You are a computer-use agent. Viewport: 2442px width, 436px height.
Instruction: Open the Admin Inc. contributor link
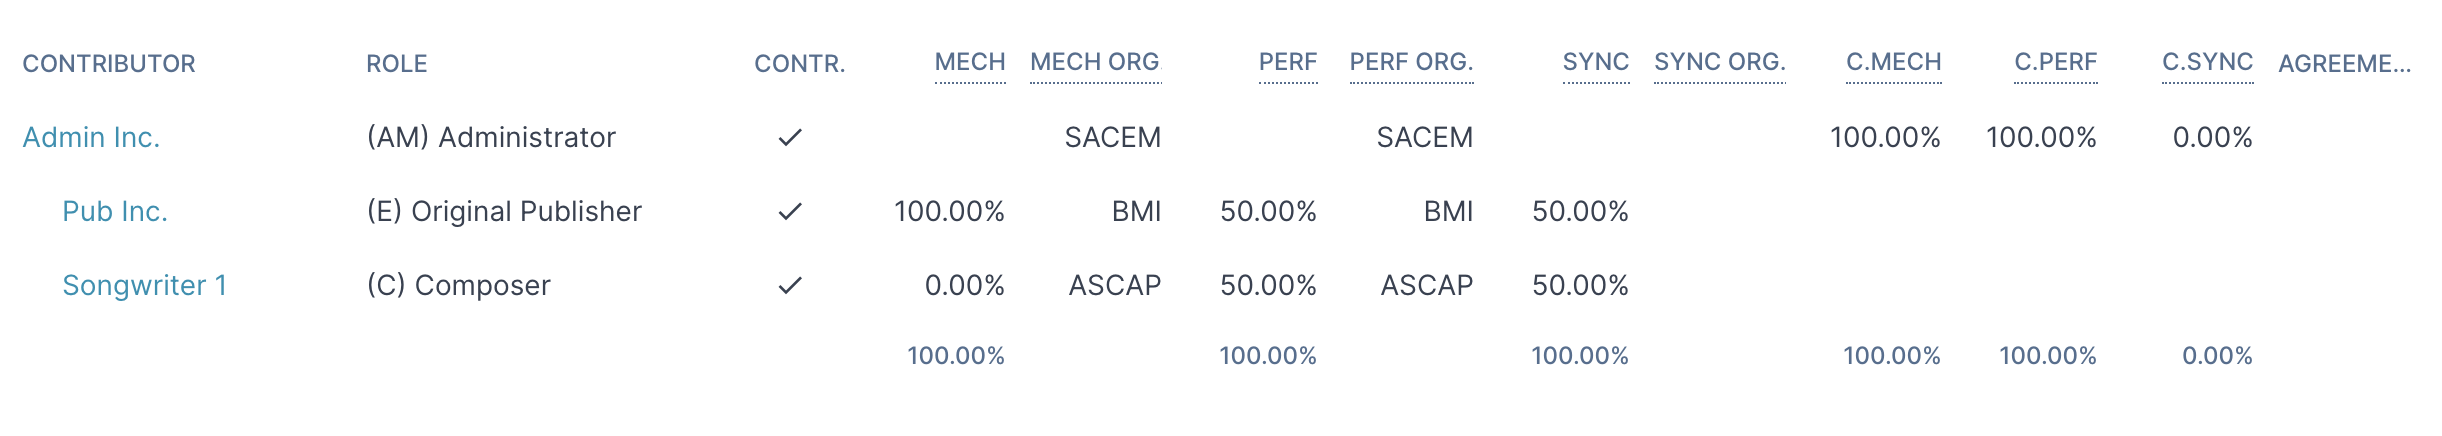[91, 137]
